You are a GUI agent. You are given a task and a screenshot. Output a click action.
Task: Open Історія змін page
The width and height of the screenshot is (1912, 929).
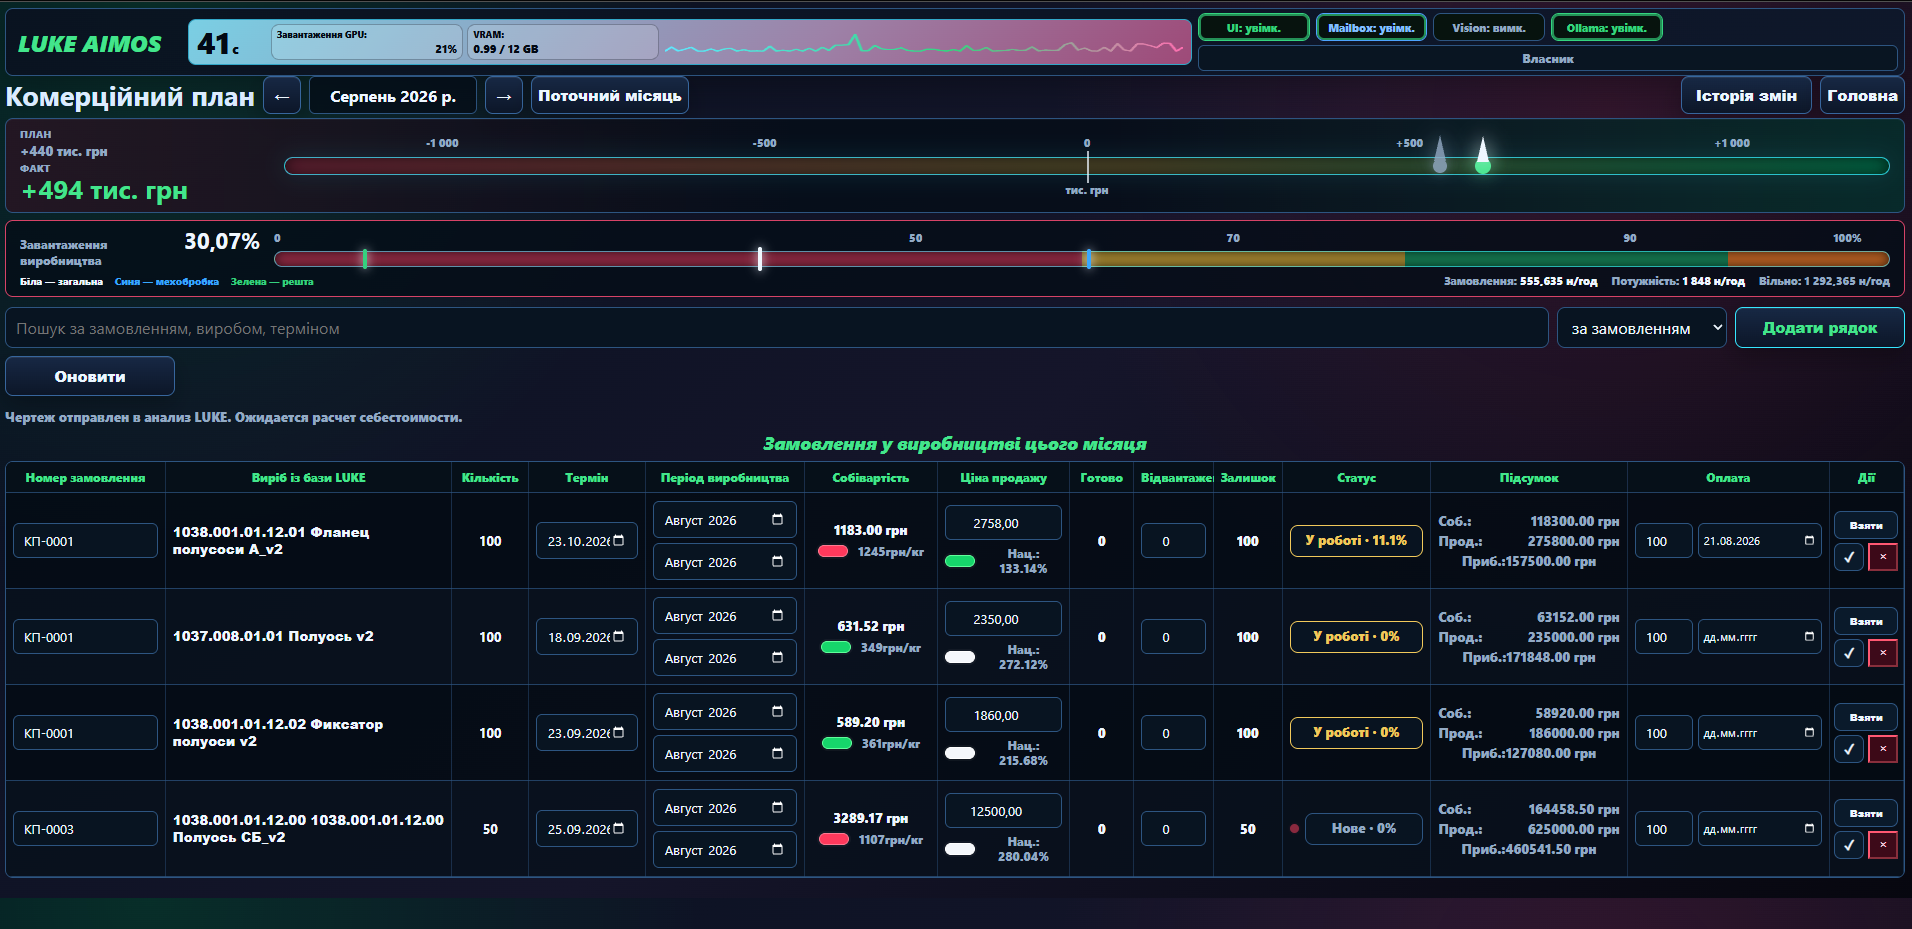(x=1746, y=96)
